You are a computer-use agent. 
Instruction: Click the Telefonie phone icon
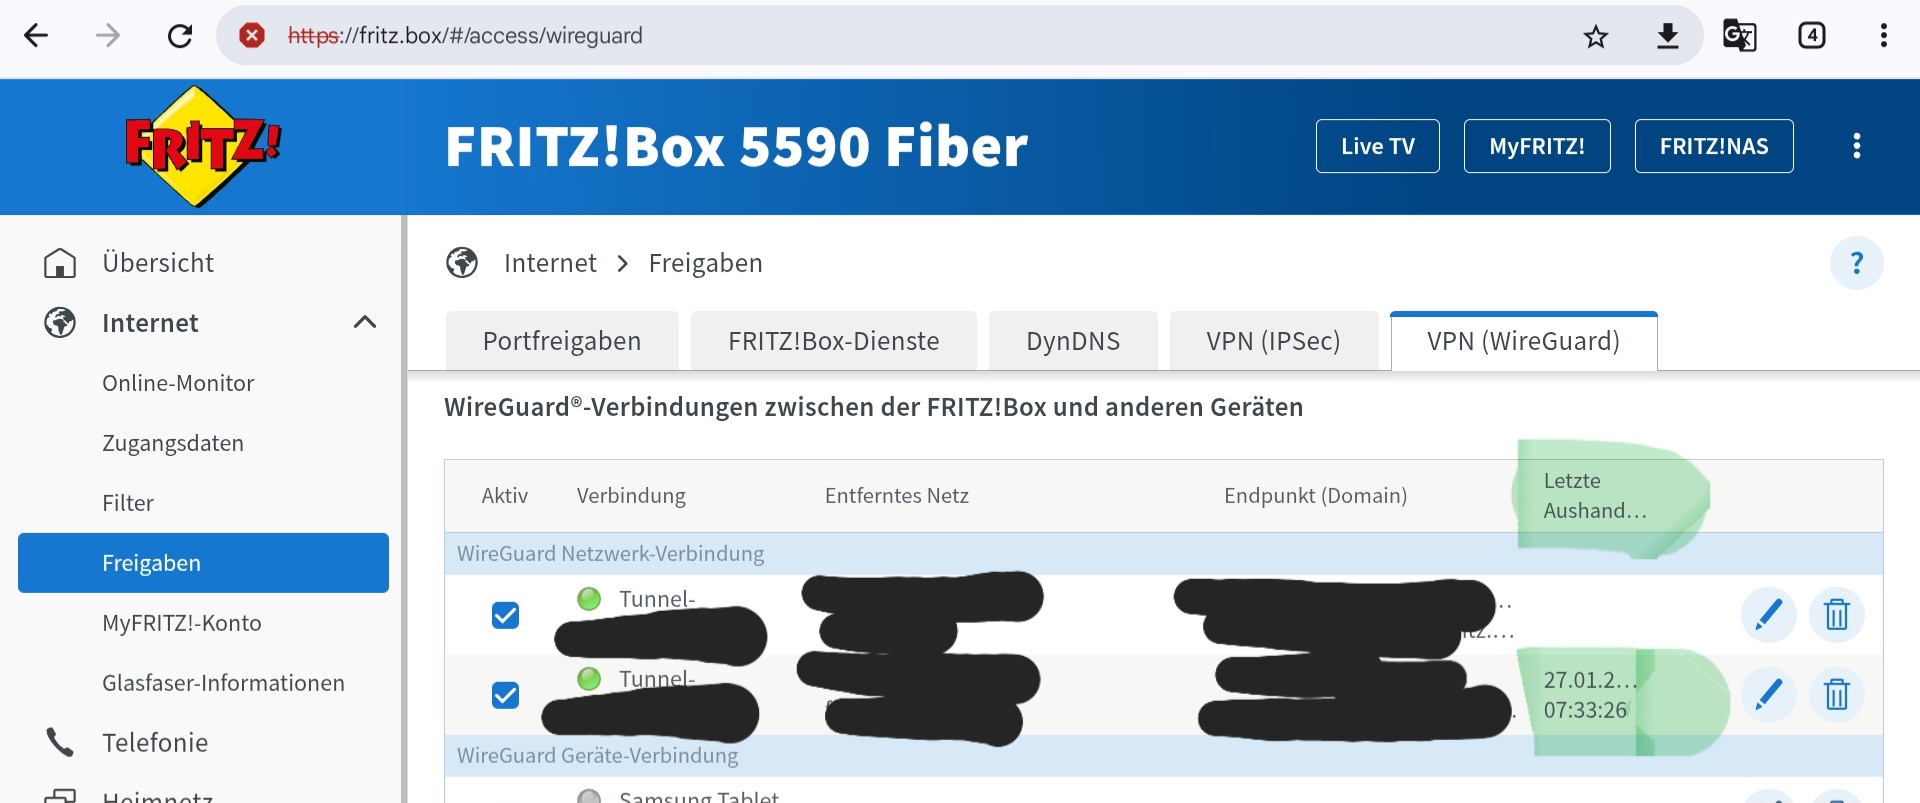pos(60,743)
